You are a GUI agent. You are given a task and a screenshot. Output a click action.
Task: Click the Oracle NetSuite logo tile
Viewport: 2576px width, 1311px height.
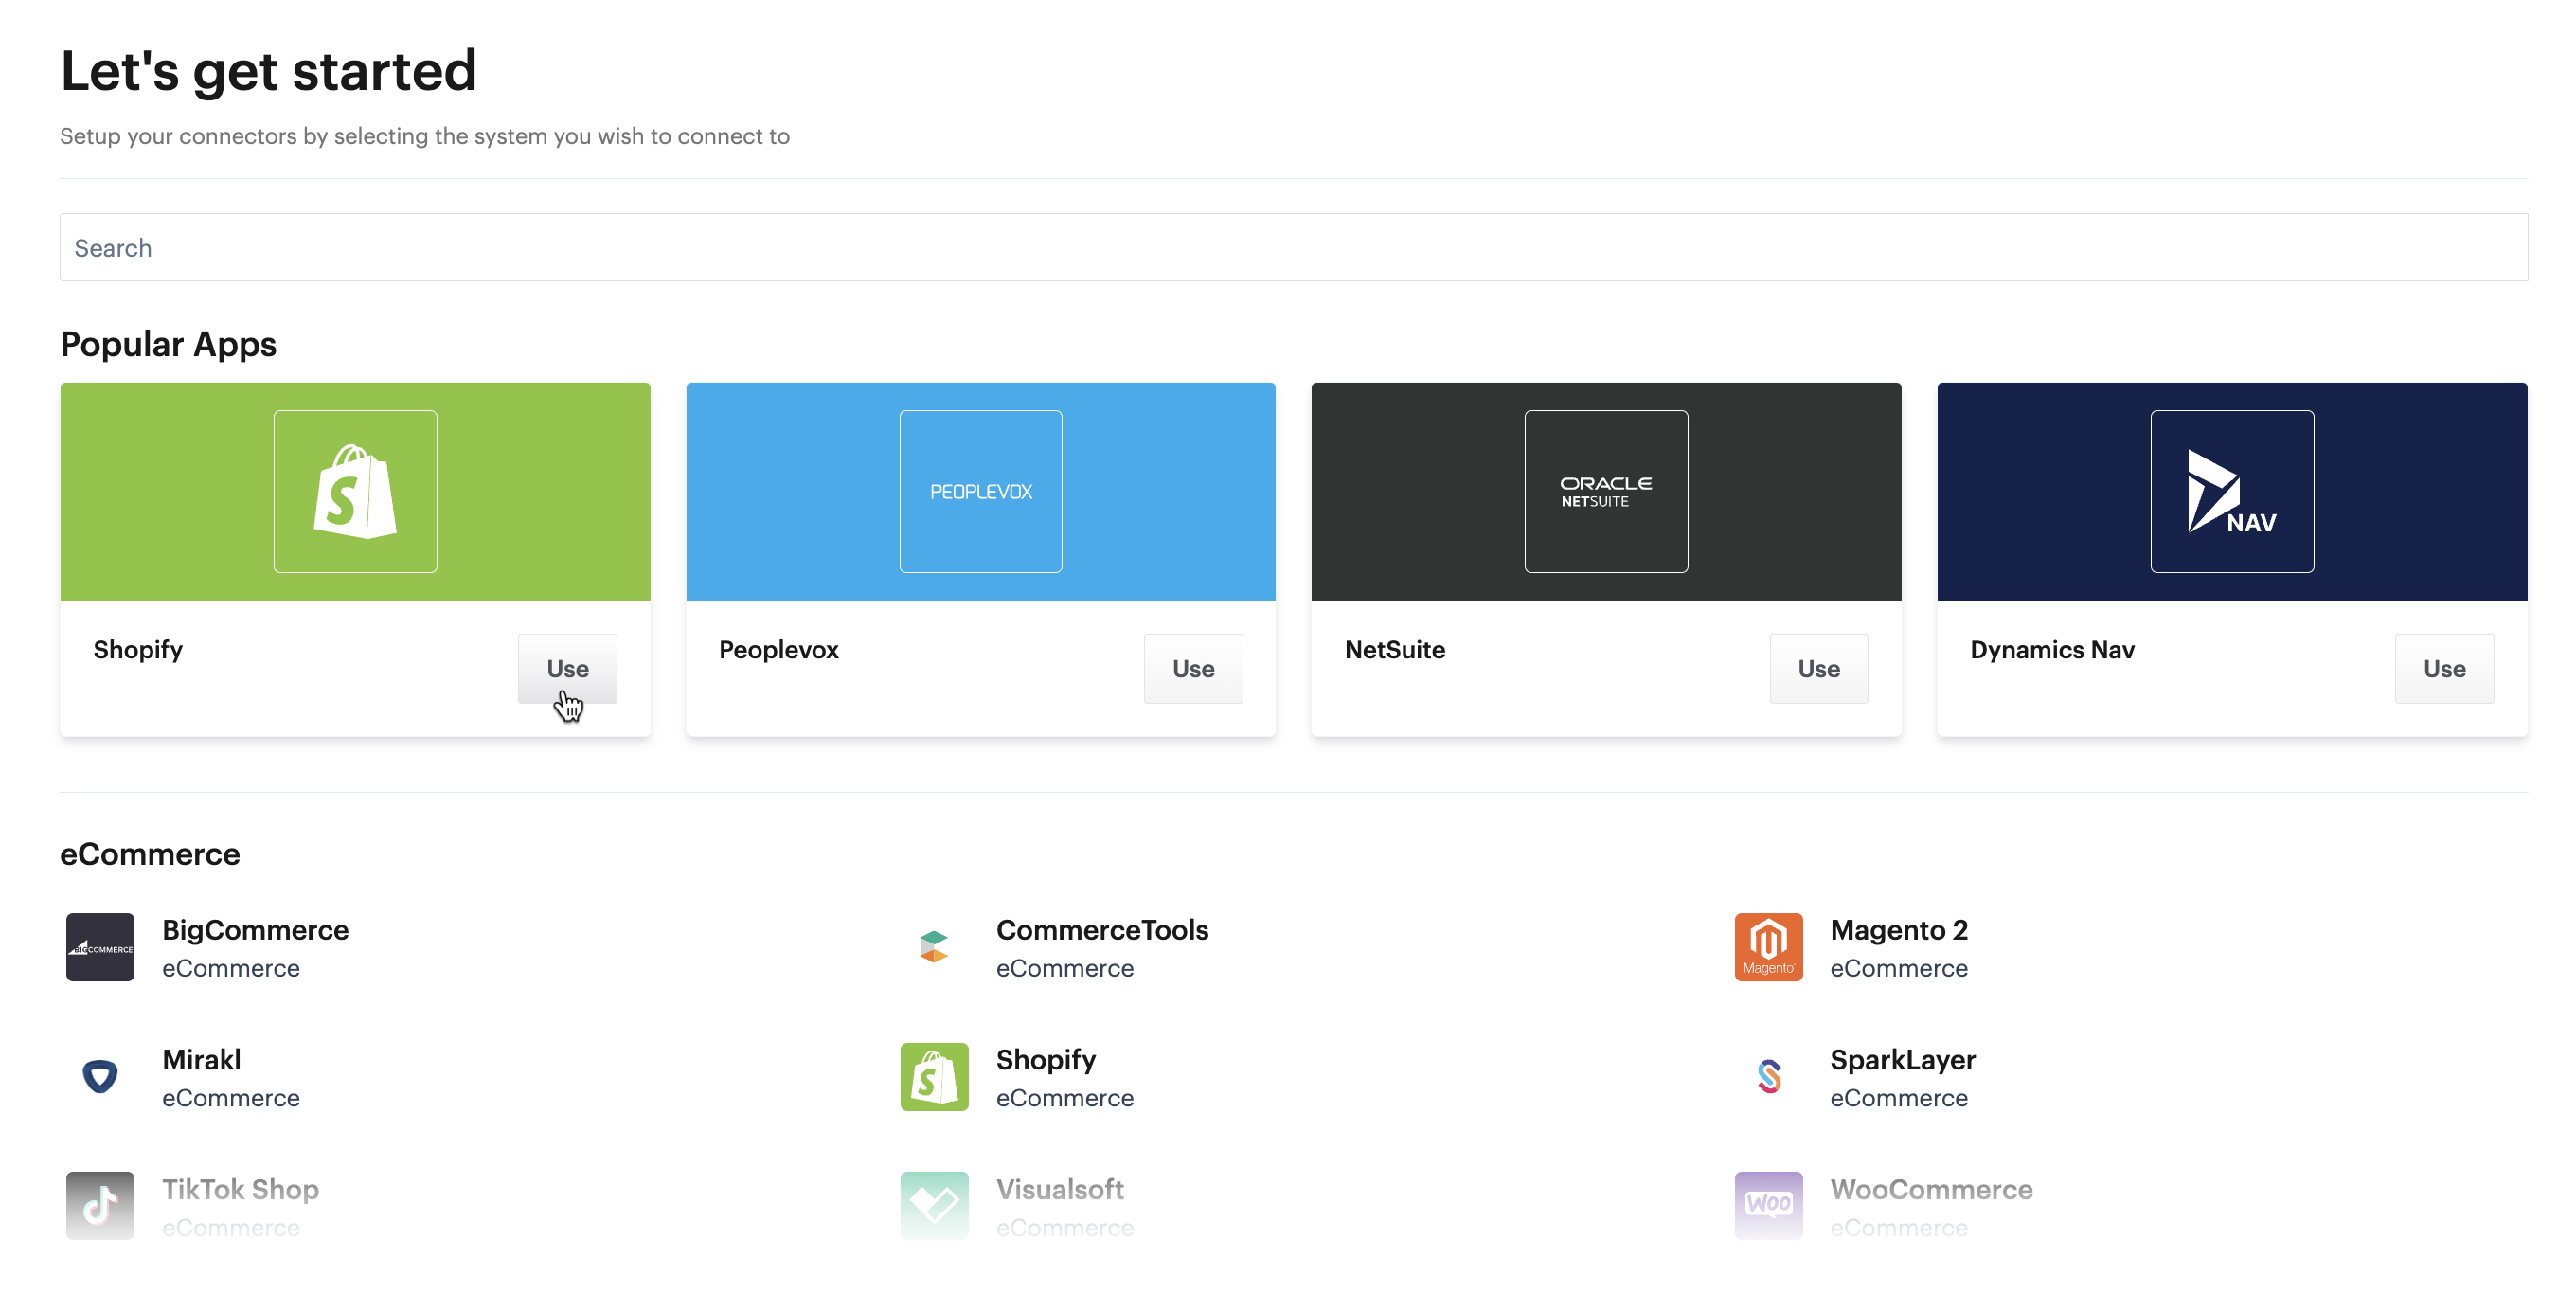(1606, 491)
